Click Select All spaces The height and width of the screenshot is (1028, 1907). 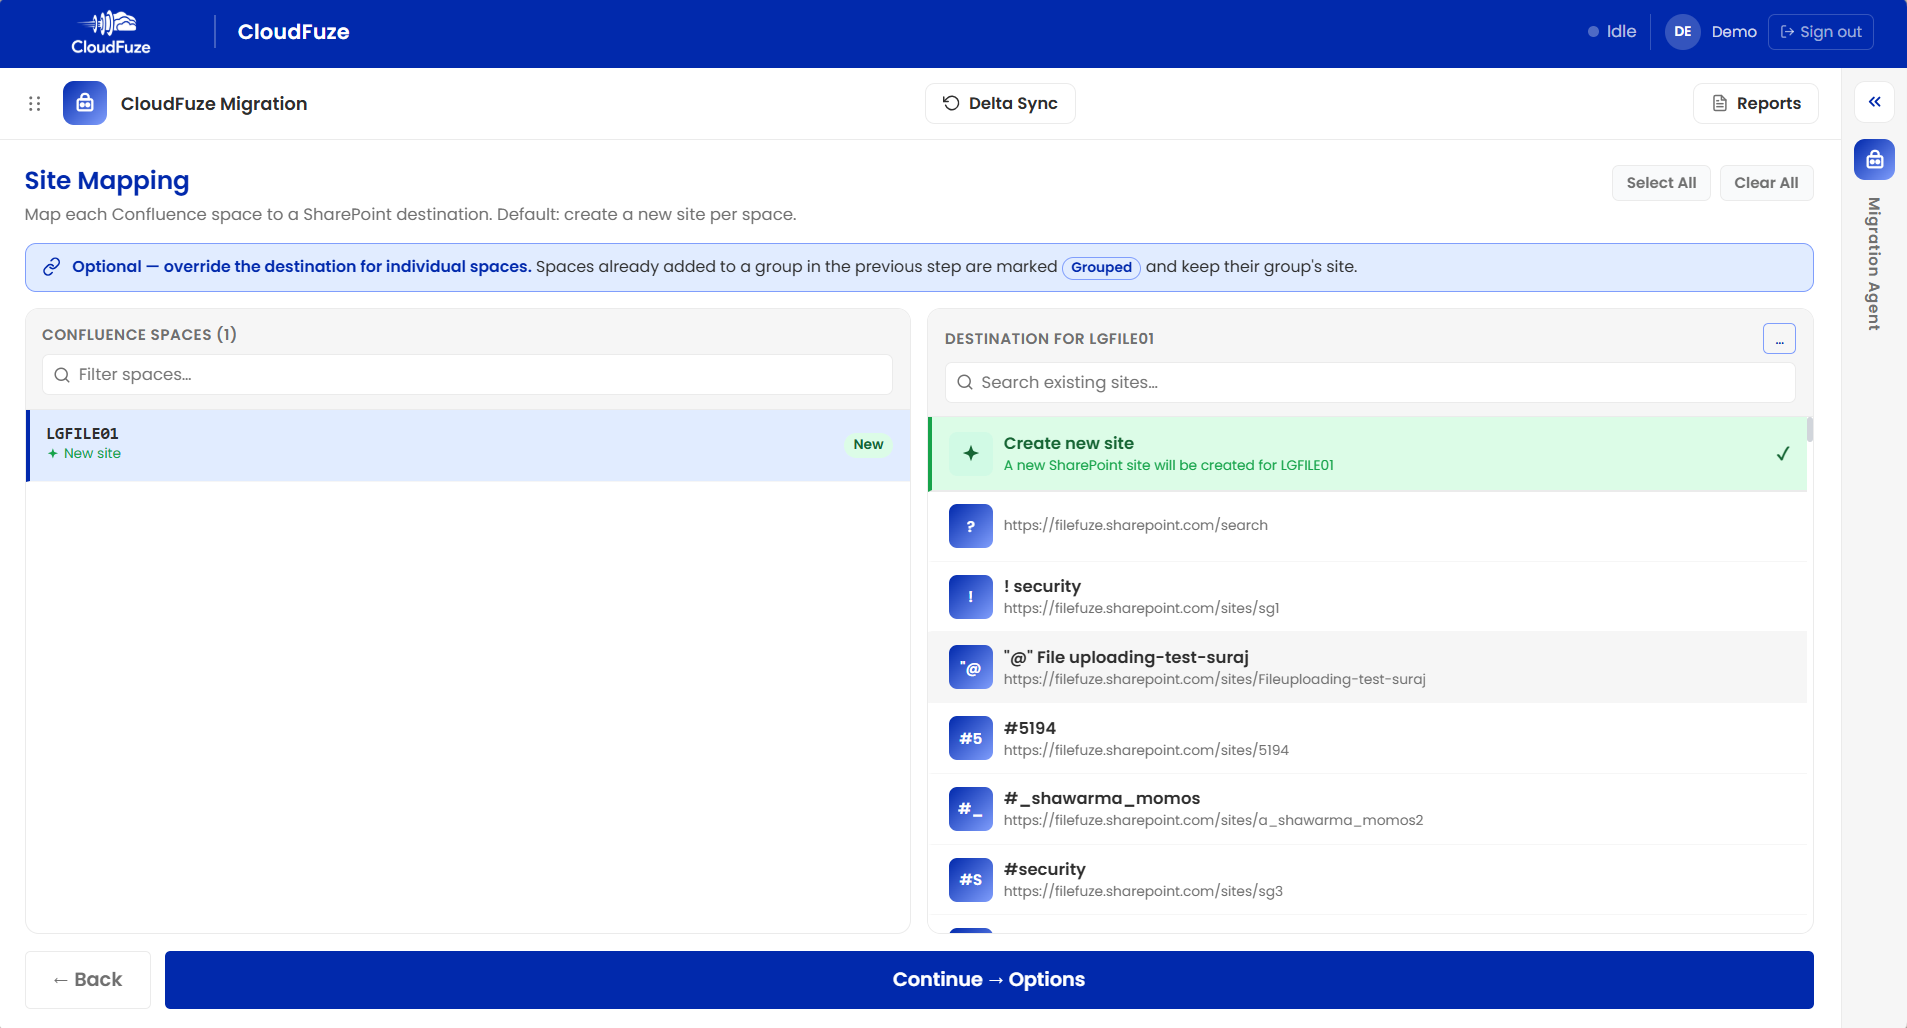(x=1661, y=183)
